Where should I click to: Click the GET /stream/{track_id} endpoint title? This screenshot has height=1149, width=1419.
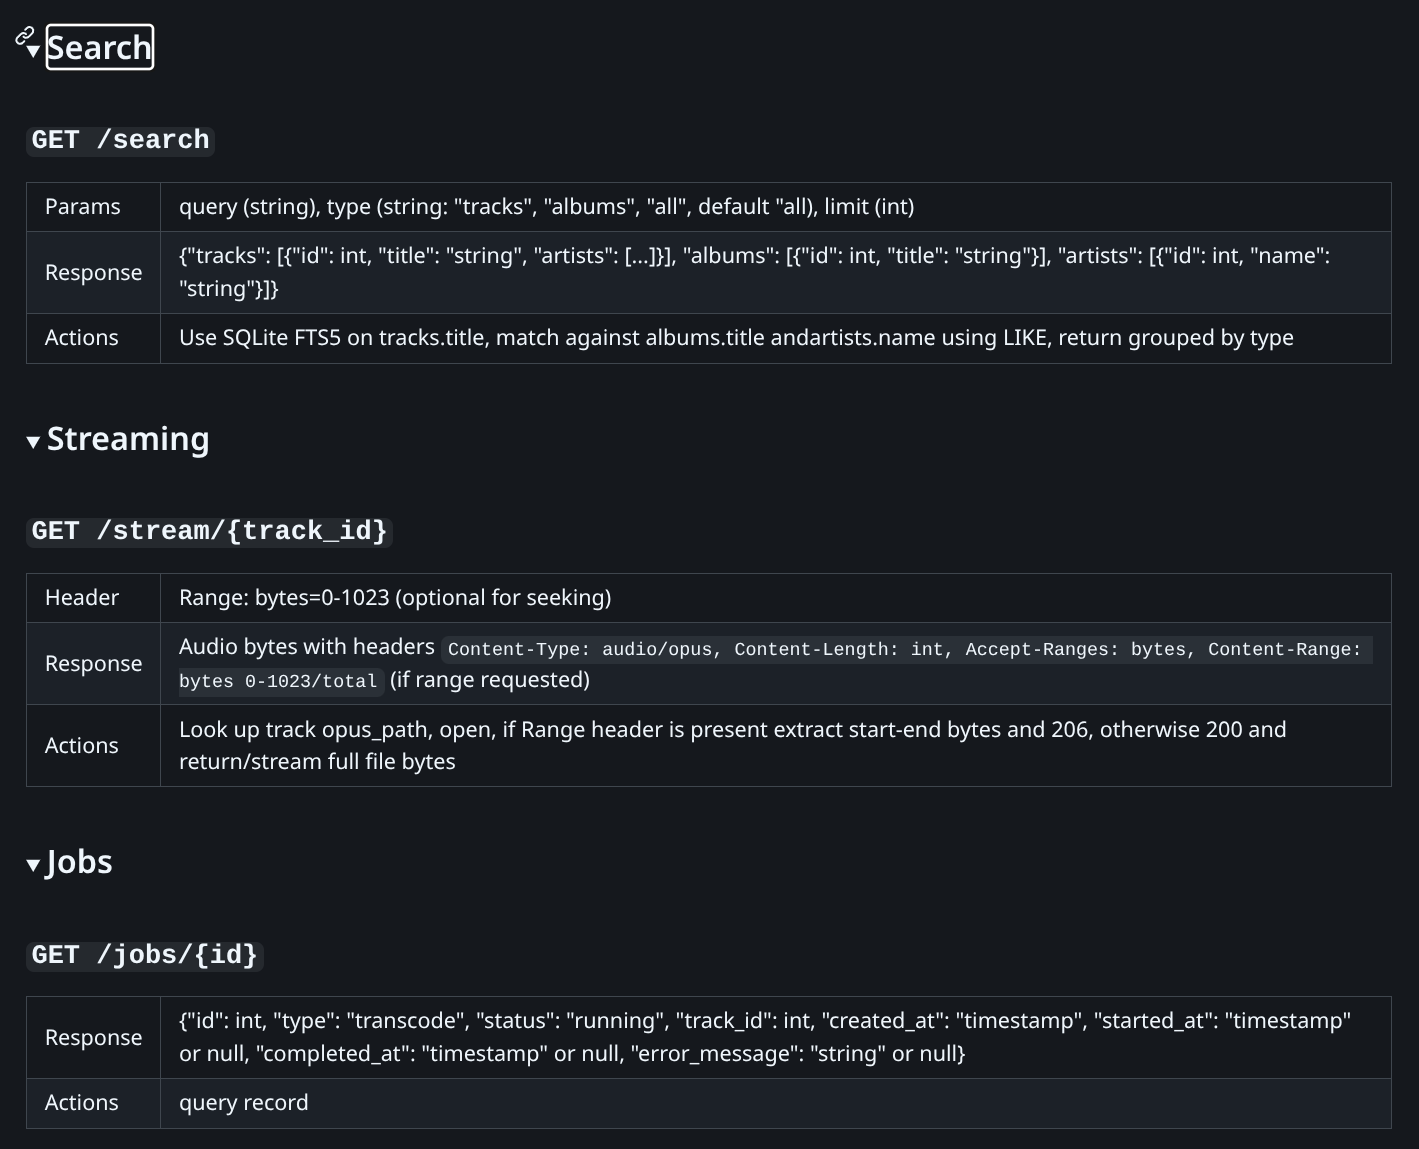point(209,531)
